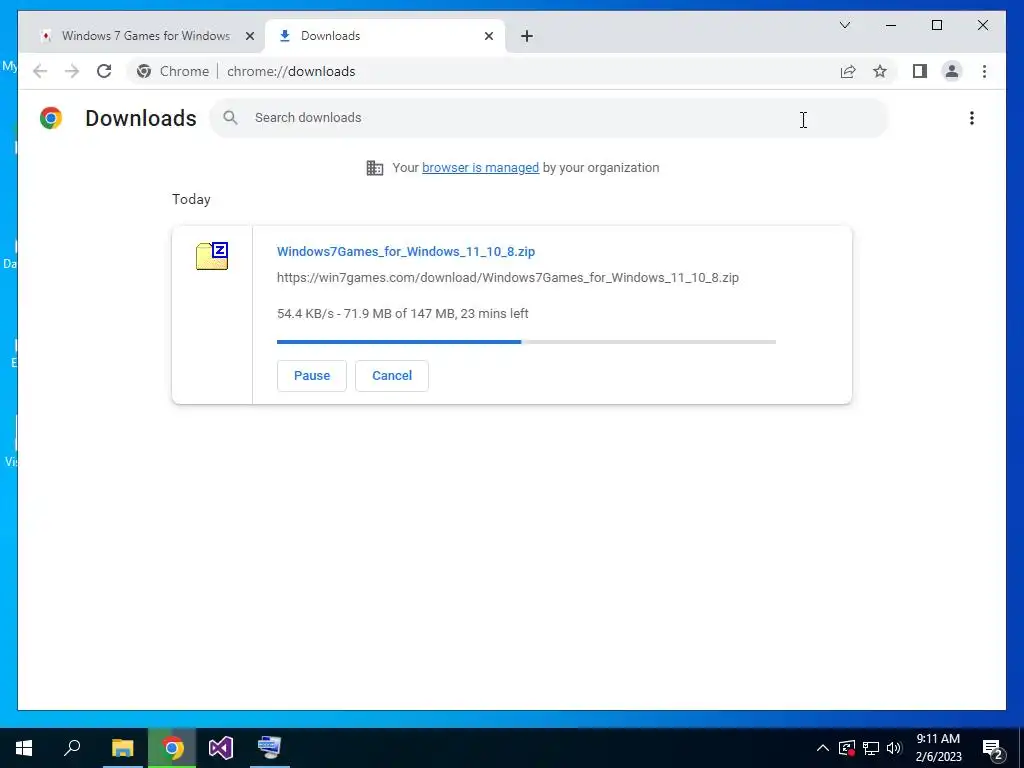Share this page using the share icon
The width and height of the screenshot is (1024, 768).
coord(848,71)
